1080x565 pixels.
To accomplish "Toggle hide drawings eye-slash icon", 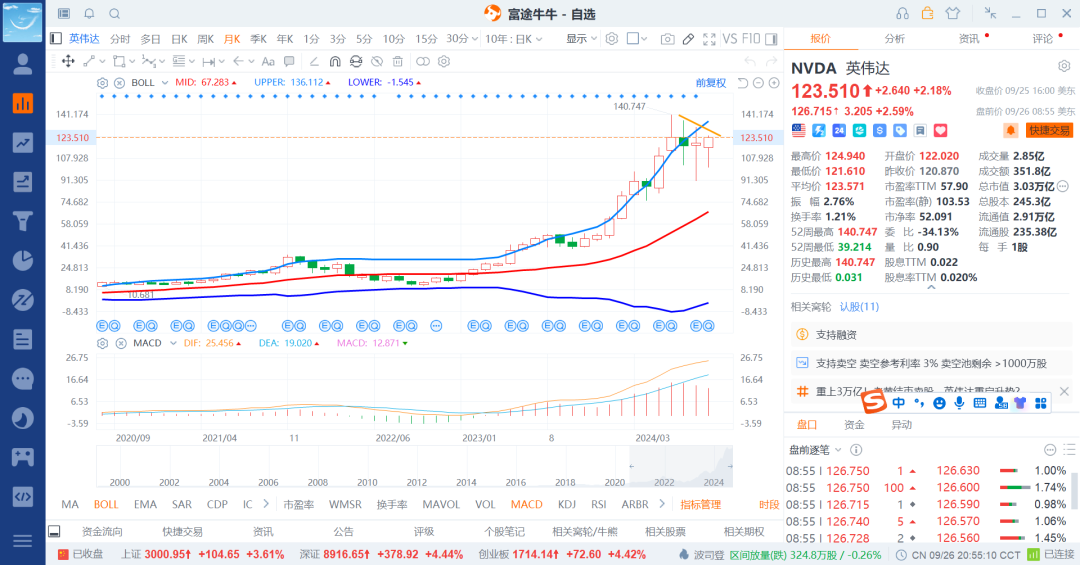I will pos(377,61).
